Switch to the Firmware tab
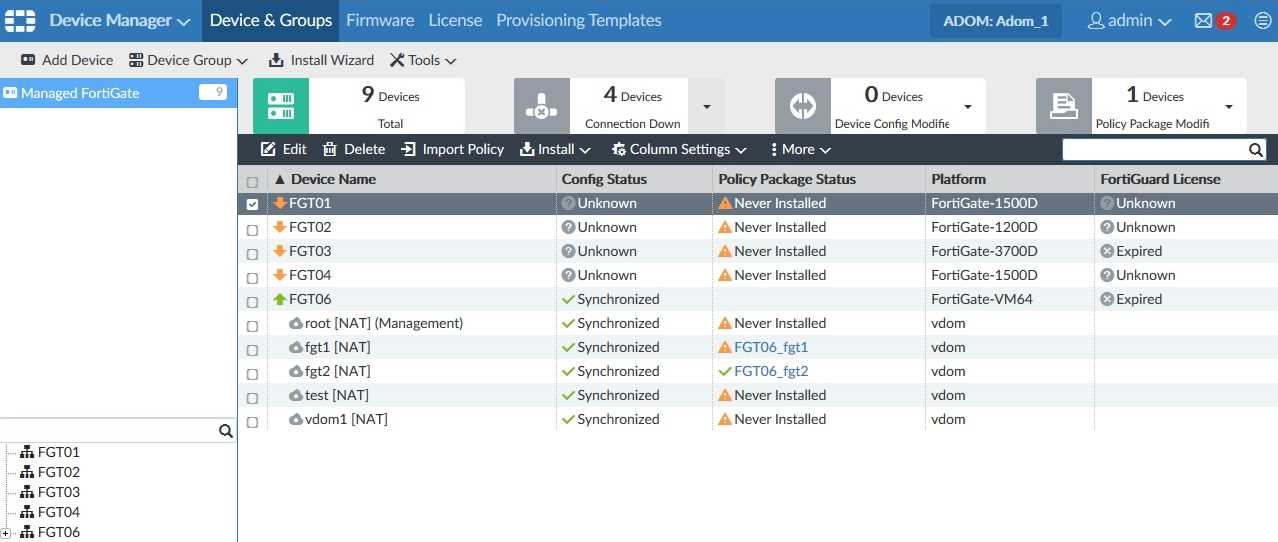The height and width of the screenshot is (542, 1278). tap(380, 20)
